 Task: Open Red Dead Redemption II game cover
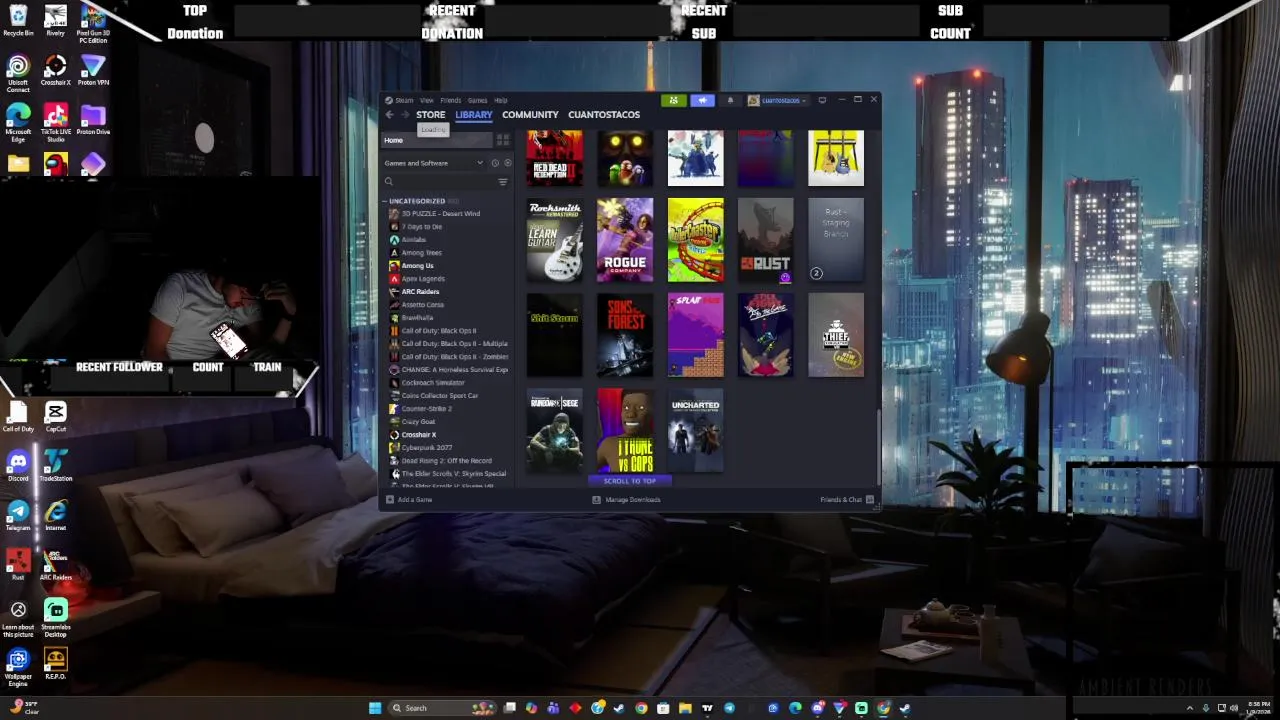[555, 158]
